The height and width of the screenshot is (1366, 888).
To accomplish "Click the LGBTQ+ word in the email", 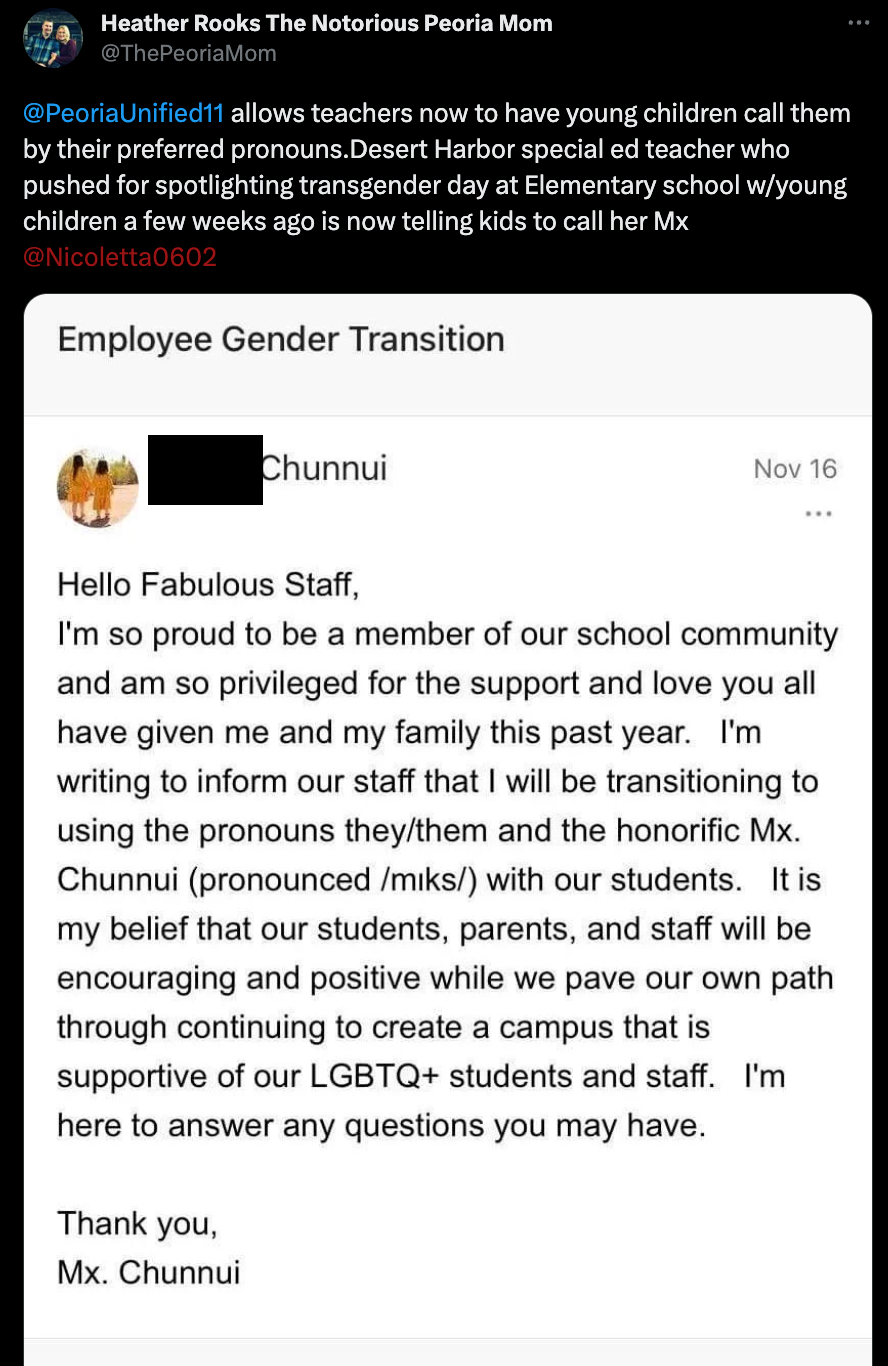I will (x=375, y=1076).
